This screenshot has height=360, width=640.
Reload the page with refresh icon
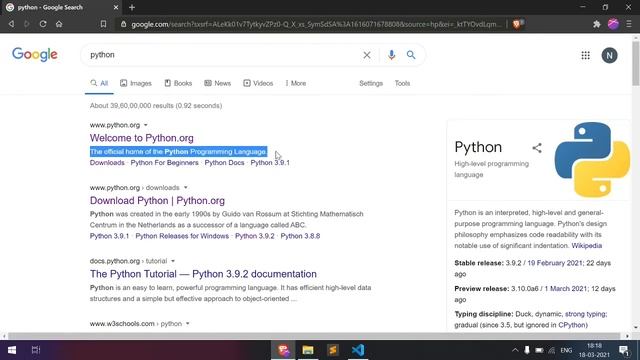(43, 24)
